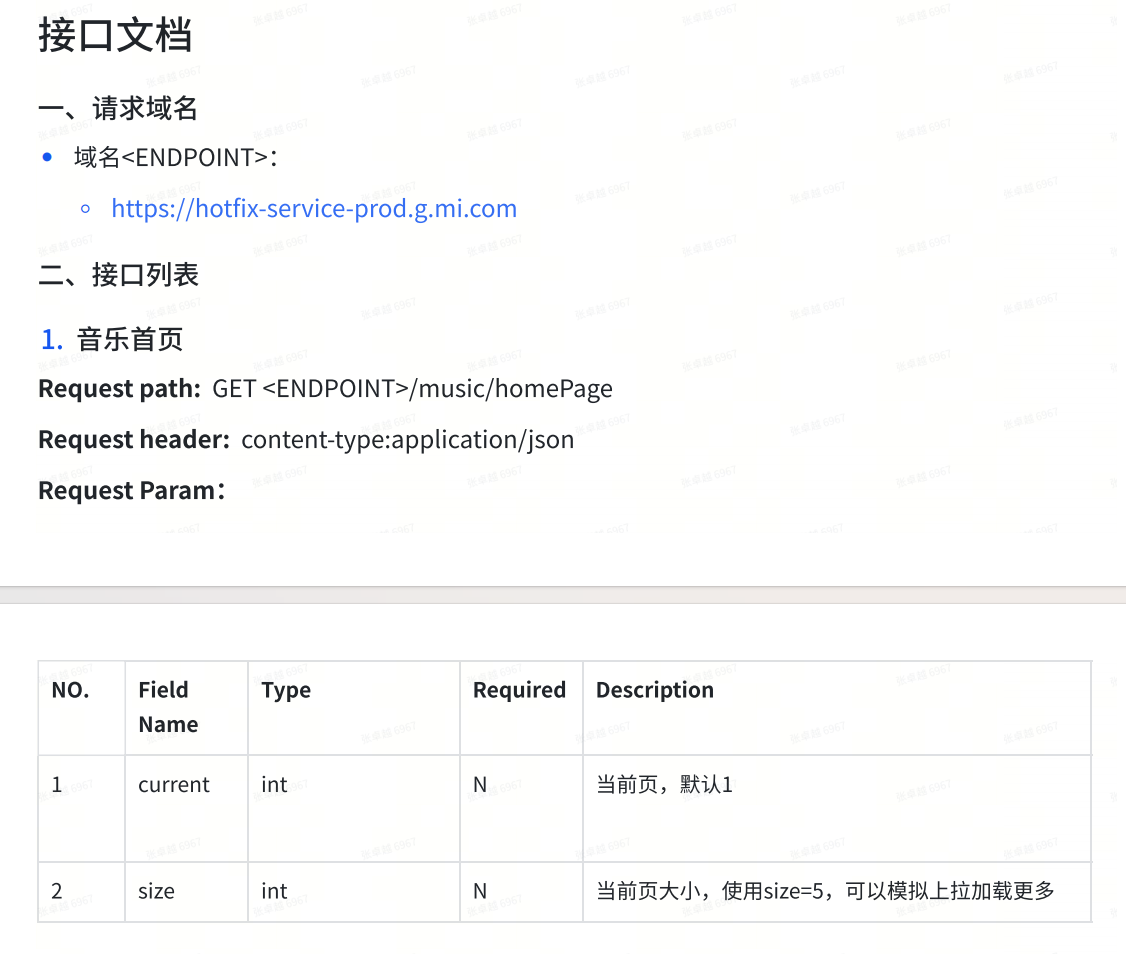Click the Request header label
The image size is (1126, 954).
(x=128, y=439)
